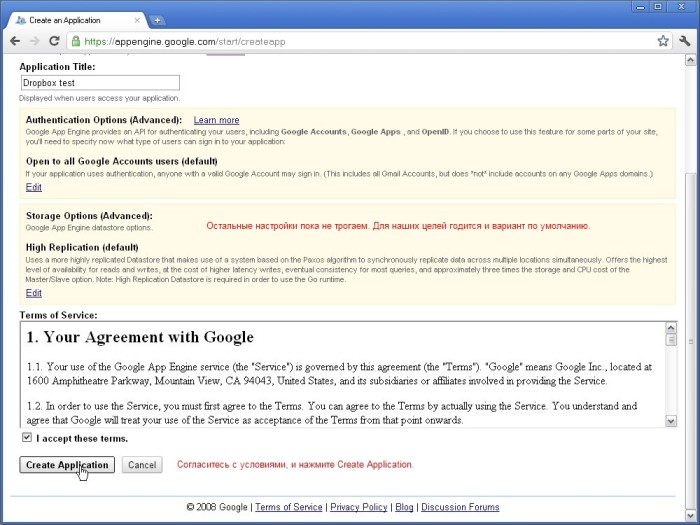Open the Learn more link
This screenshot has width=700, height=525.
(x=217, y=120)
